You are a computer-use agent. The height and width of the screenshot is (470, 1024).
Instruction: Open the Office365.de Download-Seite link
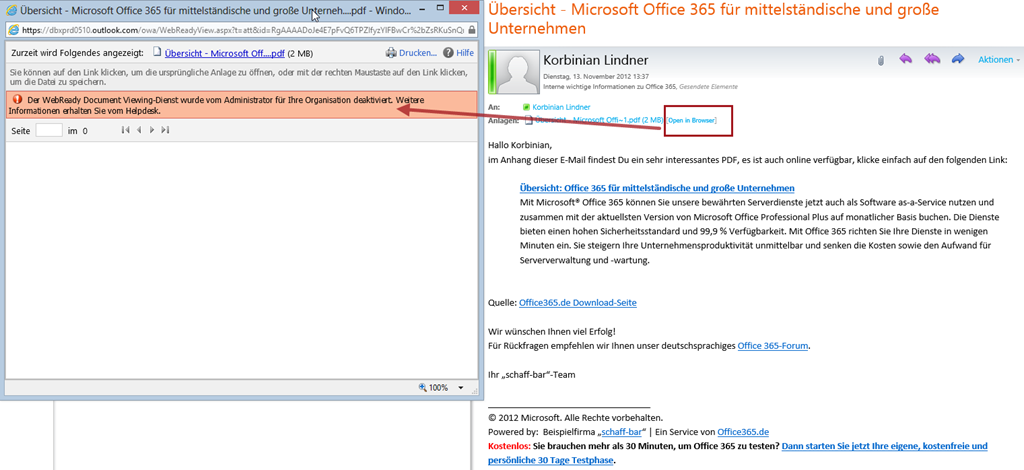coord(578,303)
